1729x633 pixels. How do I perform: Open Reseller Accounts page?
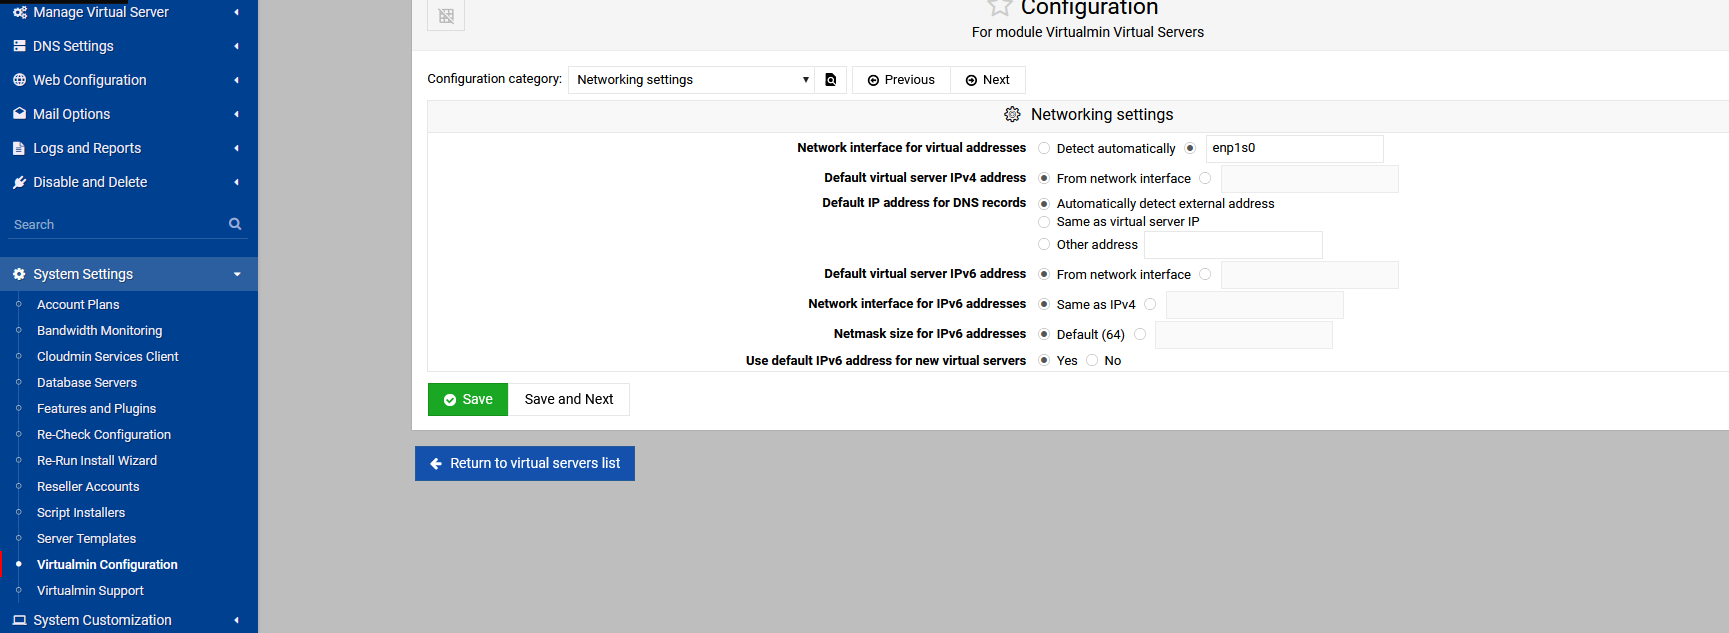pyautogui.click(x=88, y=487)
